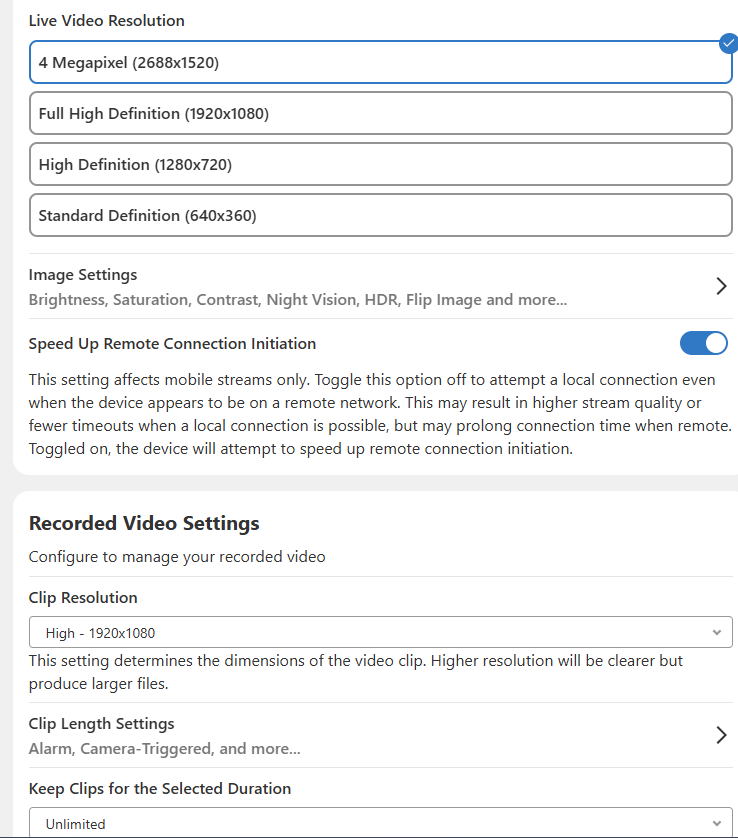Screen dimensions: 738x838
Task: Click the 'Keep Clips for the Selected Duration' label
Action: pos(160,788)
